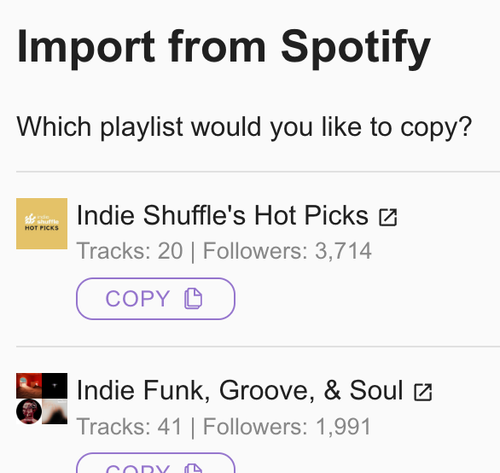Click the copy pages icon in the Indie Funk COPY button
Screen dimensions: 500x473
click(193, 468)
